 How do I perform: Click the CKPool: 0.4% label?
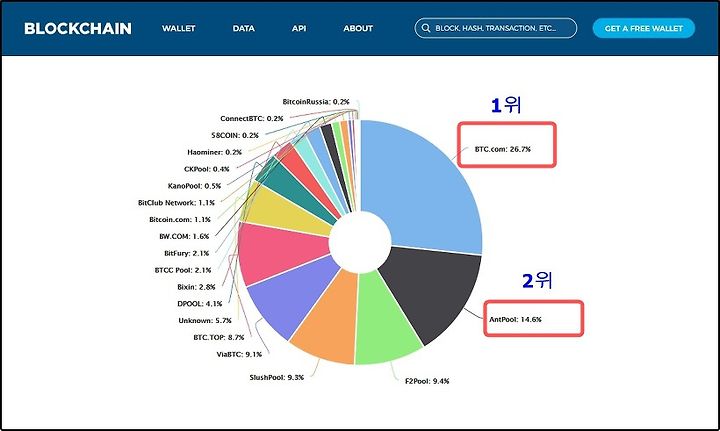click(x=207, y=169)
